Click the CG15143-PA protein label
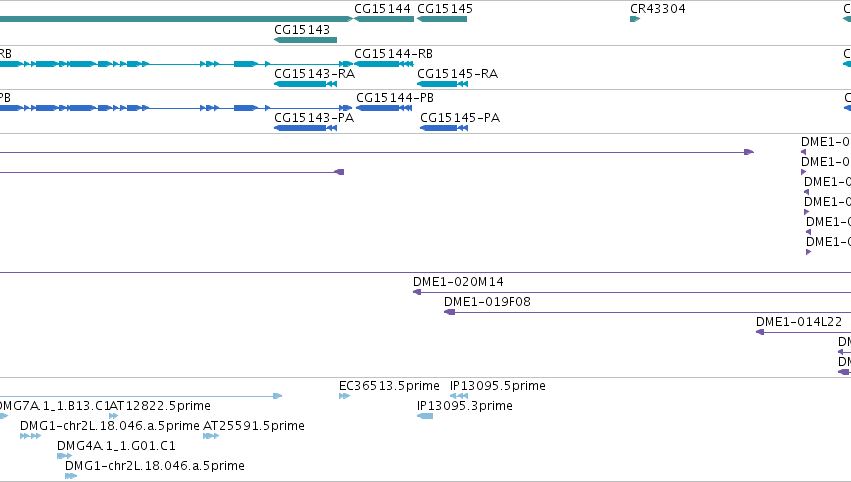851x482 pixels. [314, 118]
